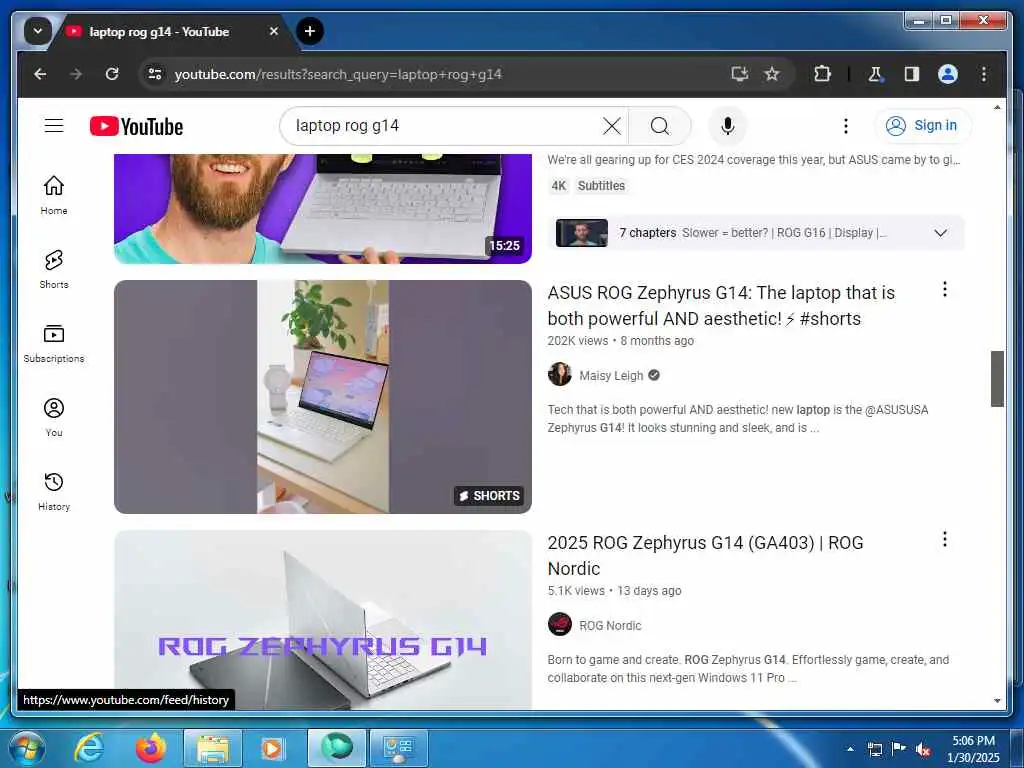Toggle the Chrome side panel icon

[x=912, y=74]
